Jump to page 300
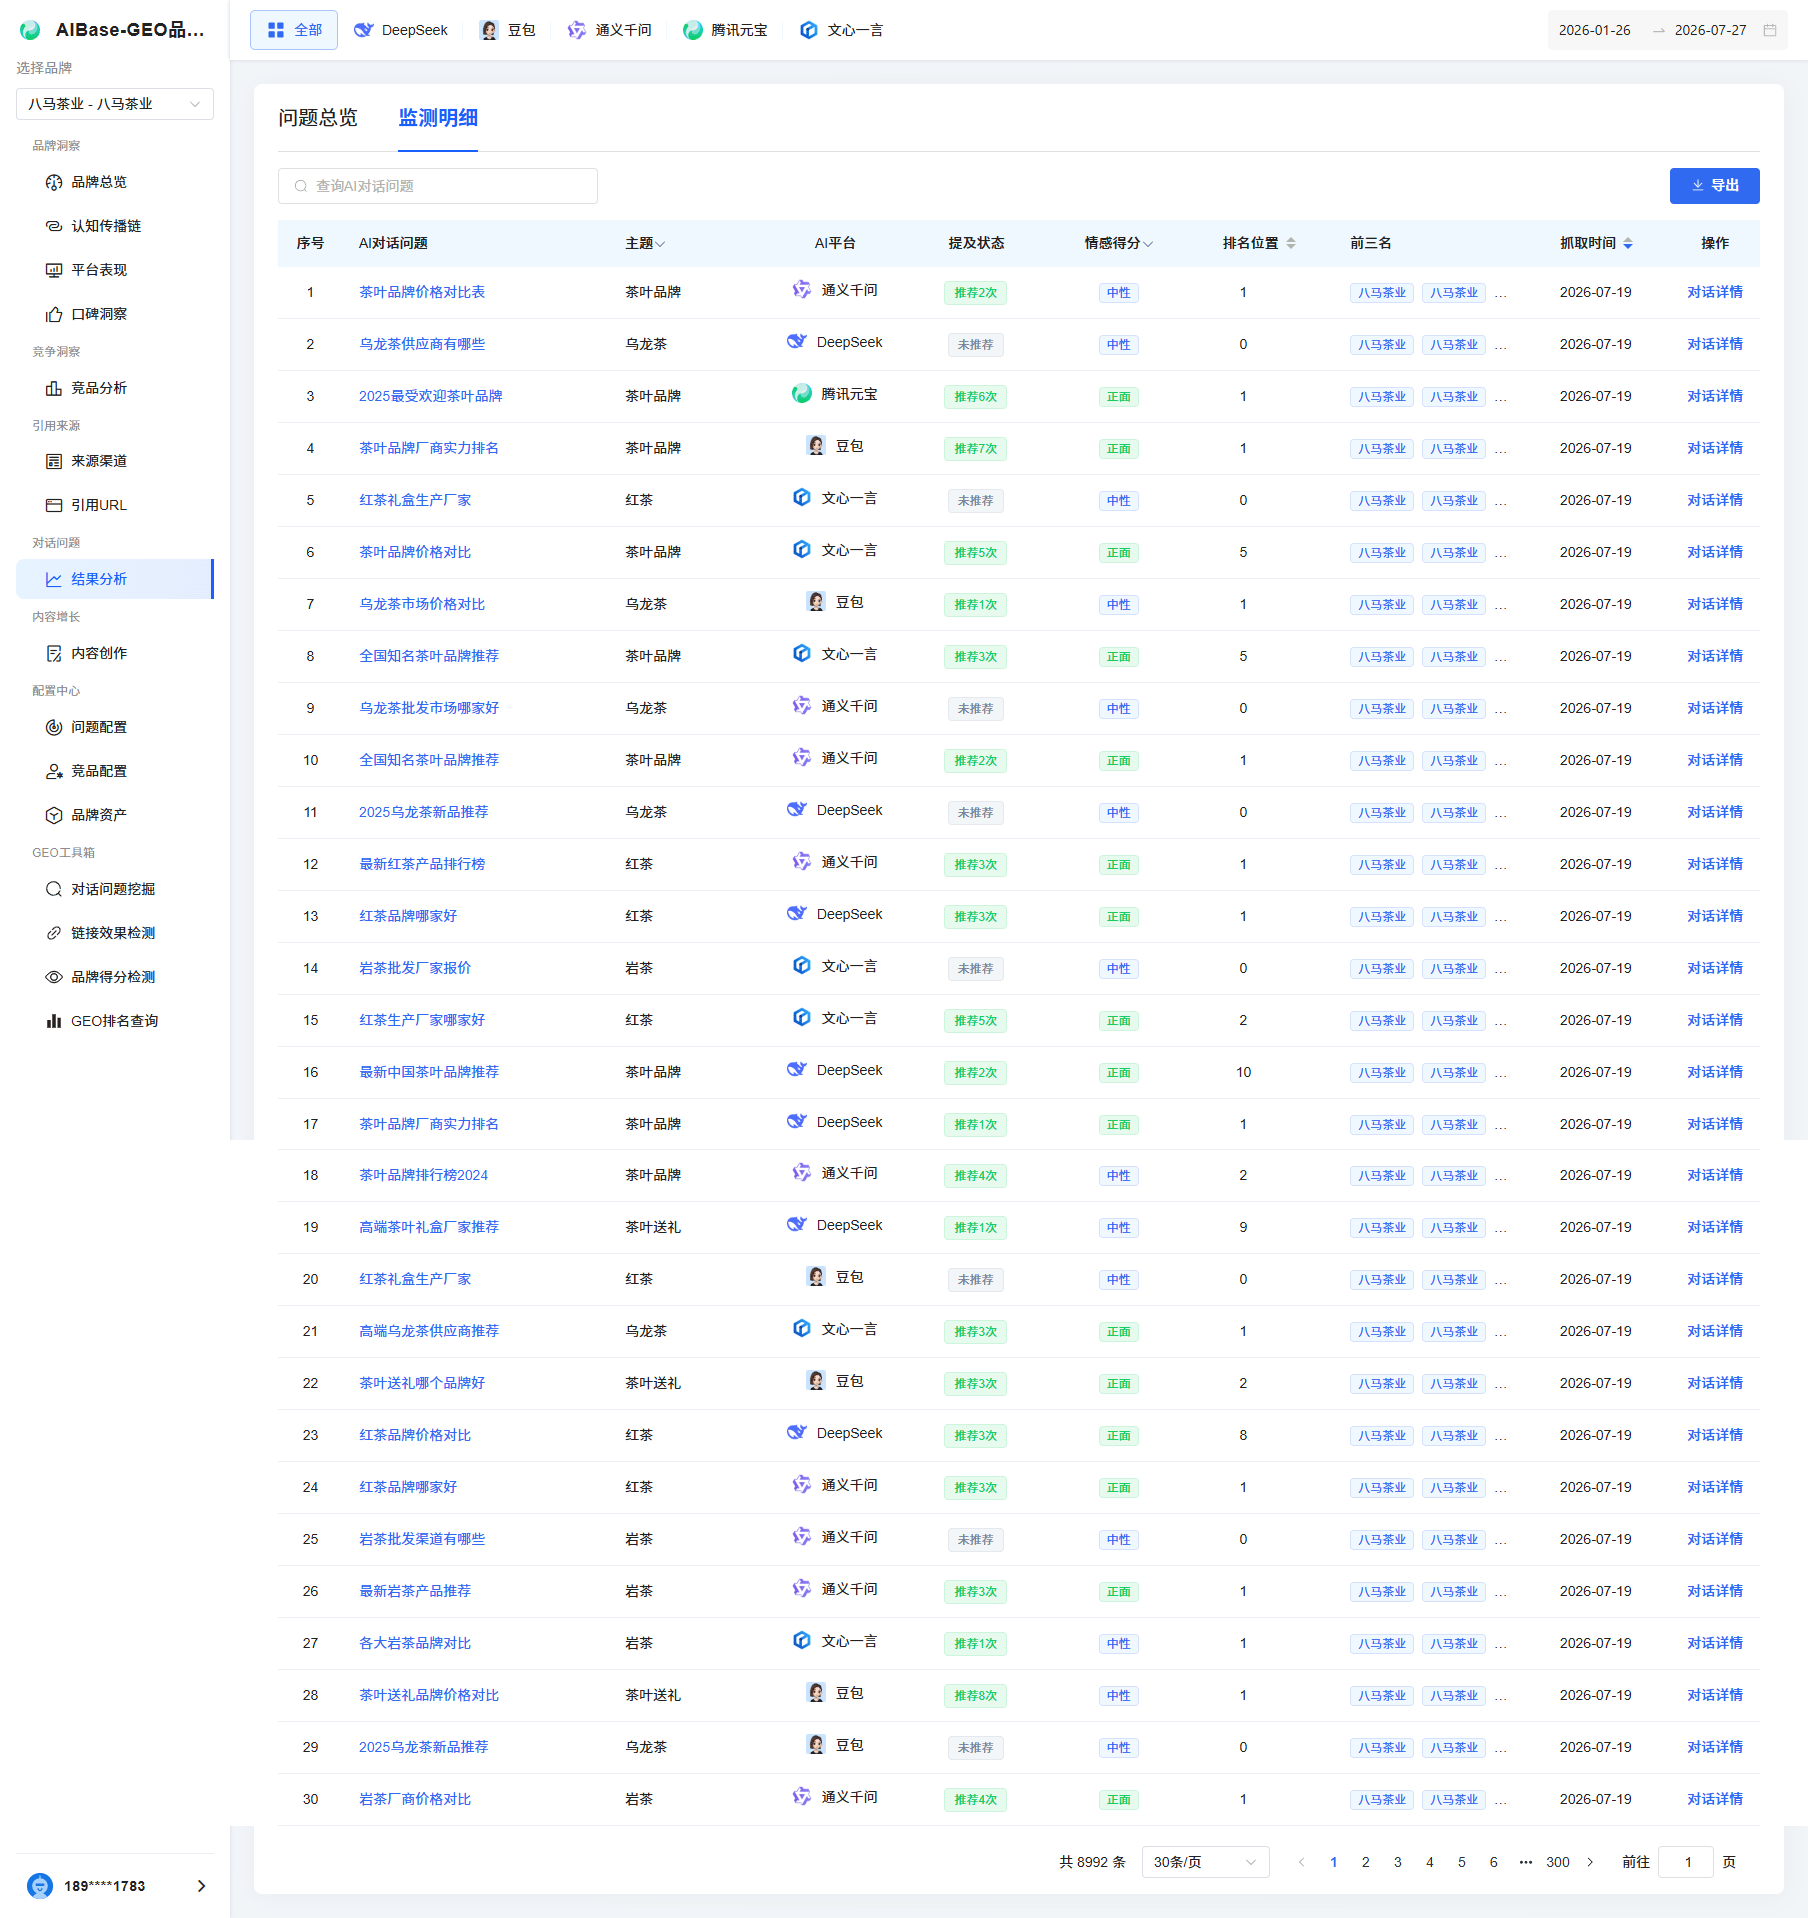Viewport: 1808px width, 1918px height. click(x=1558, y=1862)
